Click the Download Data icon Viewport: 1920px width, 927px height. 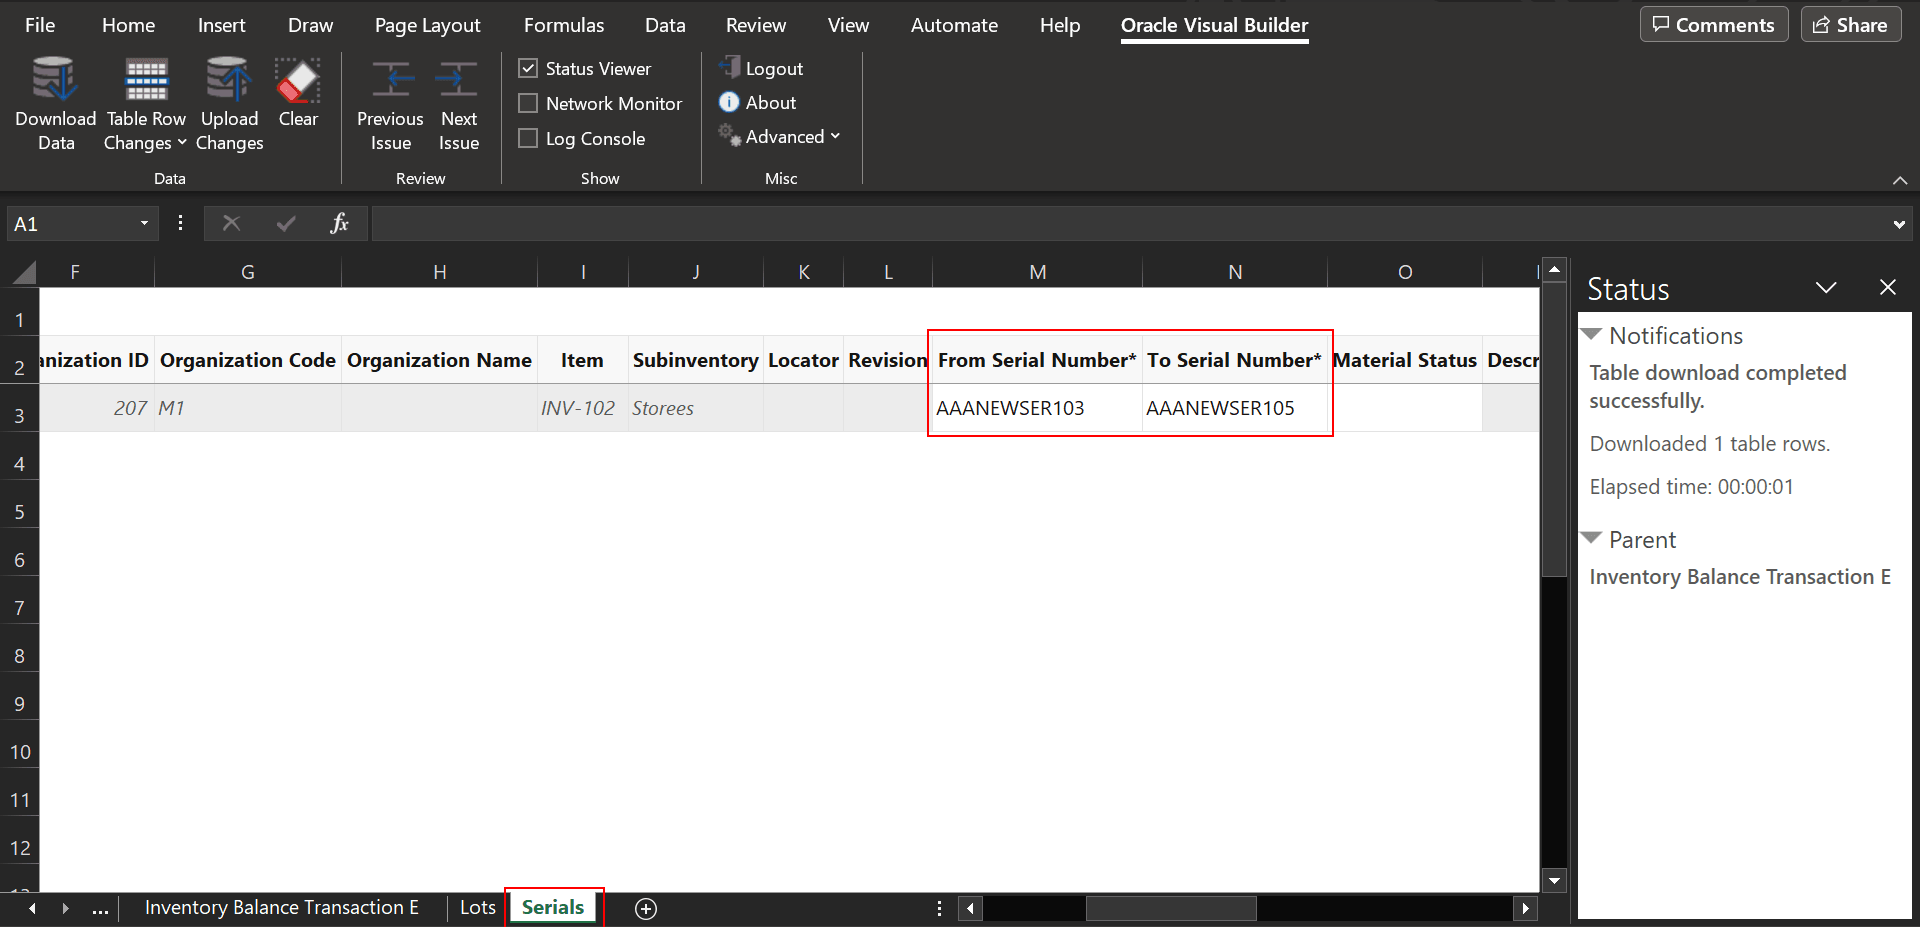click(x=55, y=80)
